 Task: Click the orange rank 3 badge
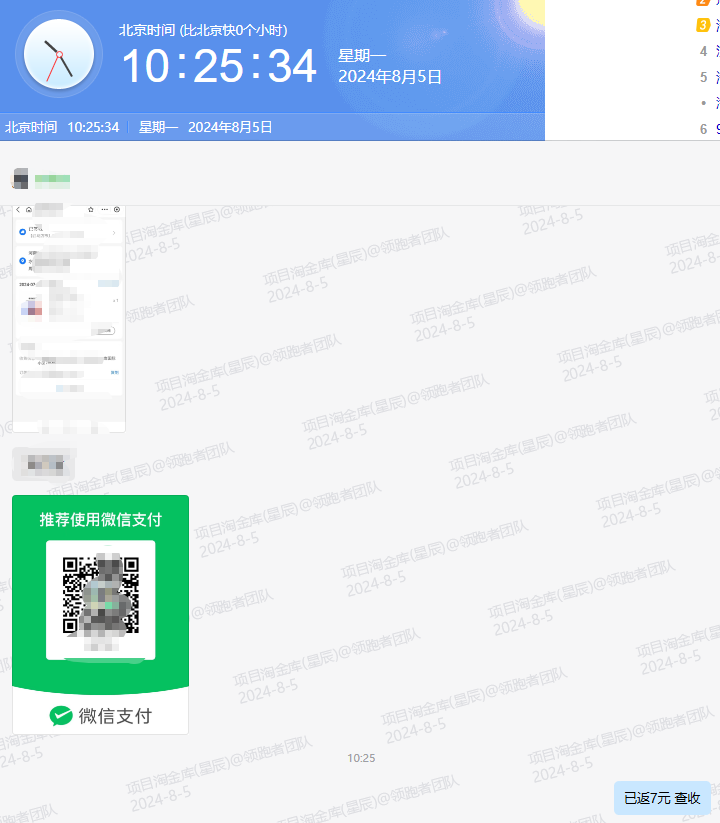point(703,25)
